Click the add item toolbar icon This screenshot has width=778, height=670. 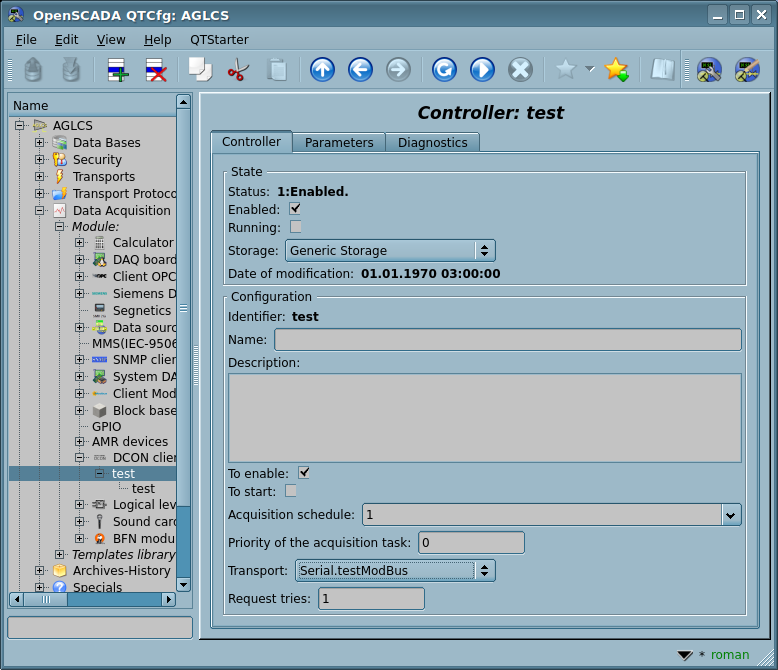click(118, 70)
